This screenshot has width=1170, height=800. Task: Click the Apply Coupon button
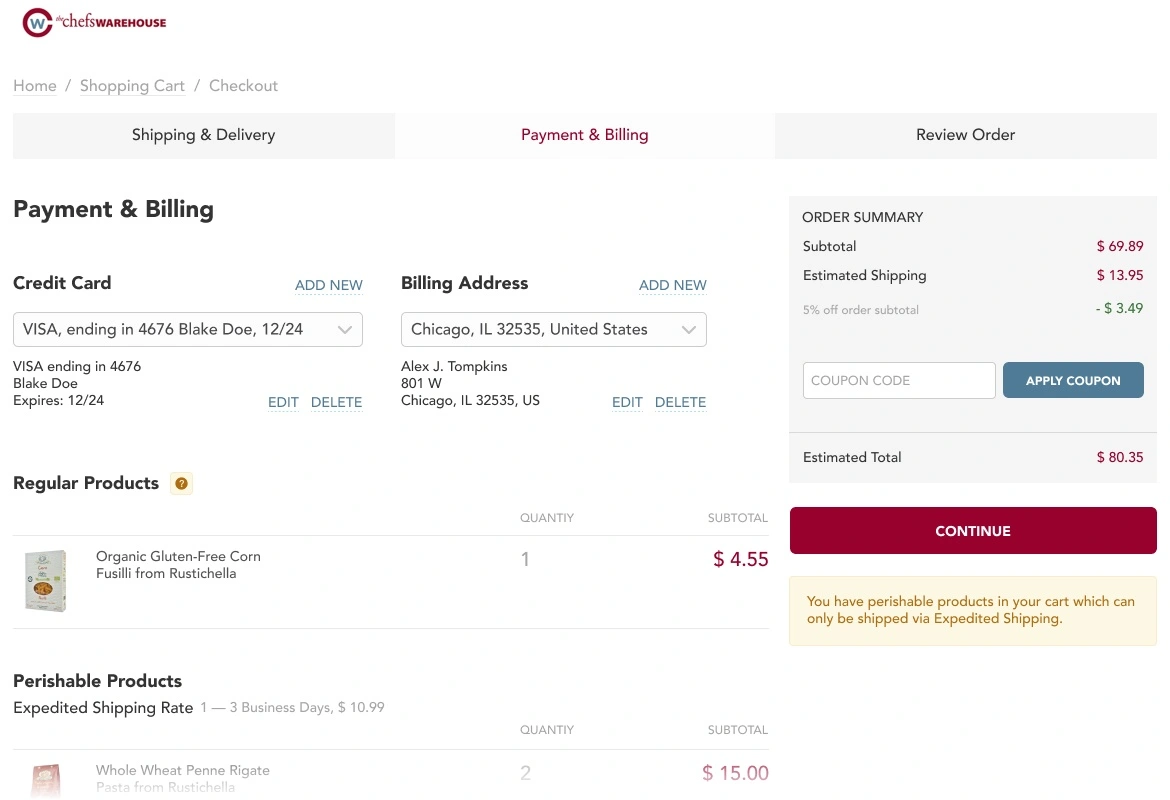[1073, 380]
